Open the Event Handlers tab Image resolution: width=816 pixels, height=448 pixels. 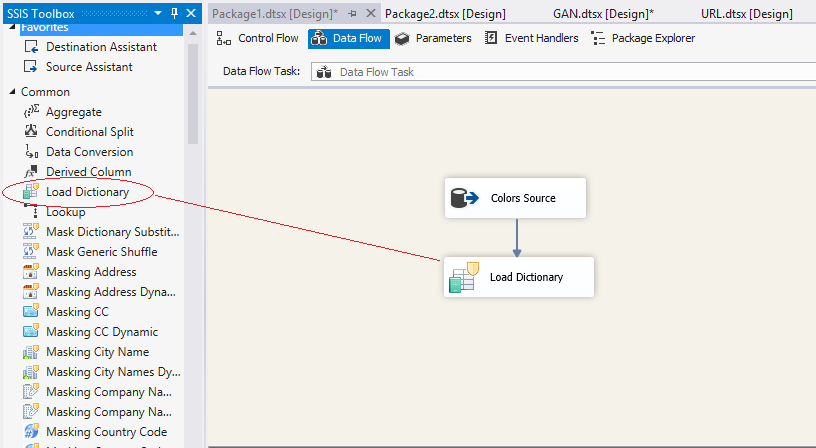click(x=531, y=38)
